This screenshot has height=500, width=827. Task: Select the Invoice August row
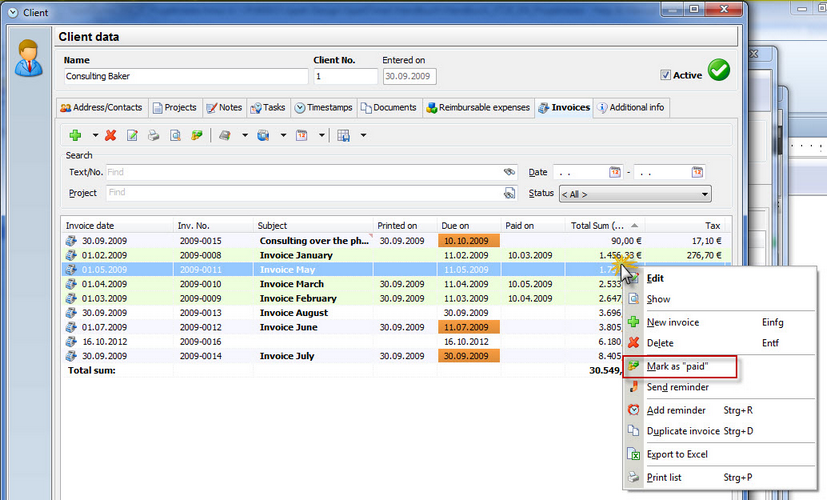pyautogui.click(x=343, y=313)
